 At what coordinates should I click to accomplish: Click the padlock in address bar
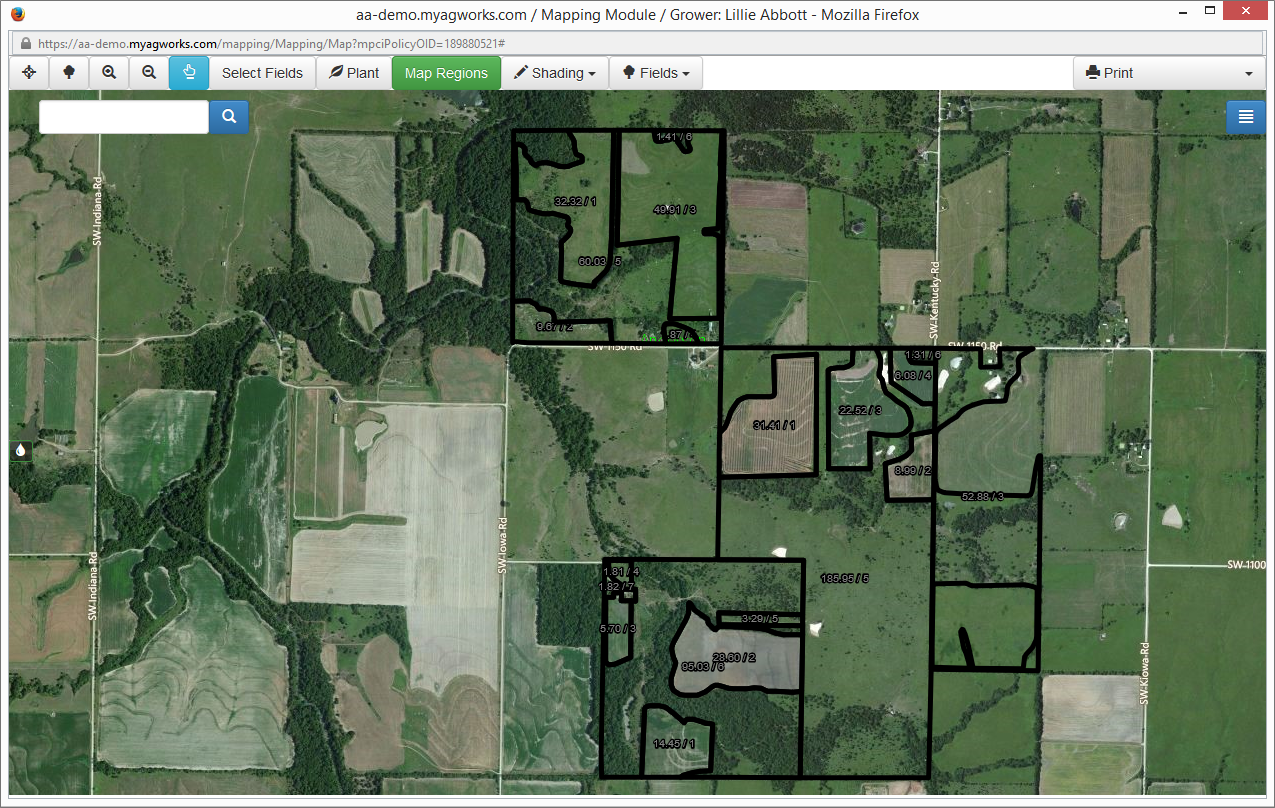[x=25, y=44]
